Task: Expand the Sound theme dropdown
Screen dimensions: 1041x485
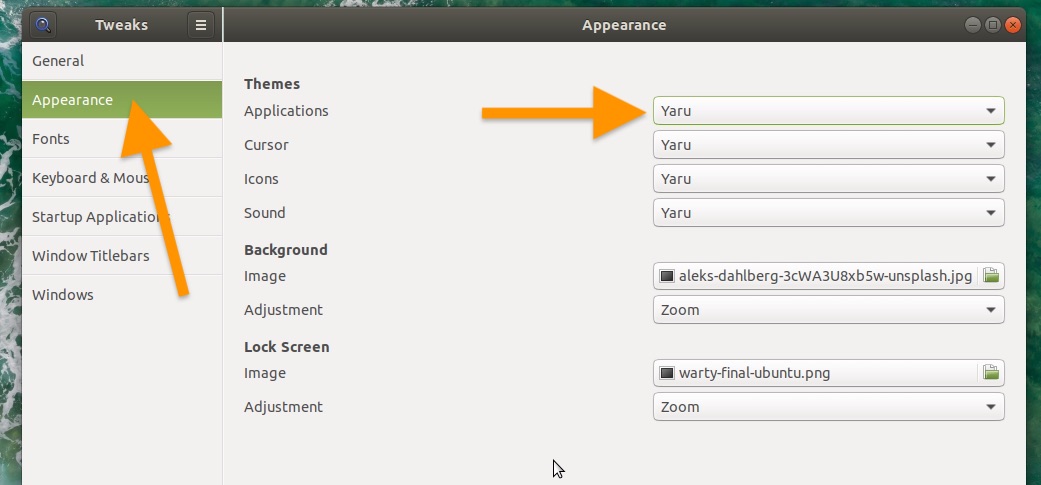Action: (829, 212)
